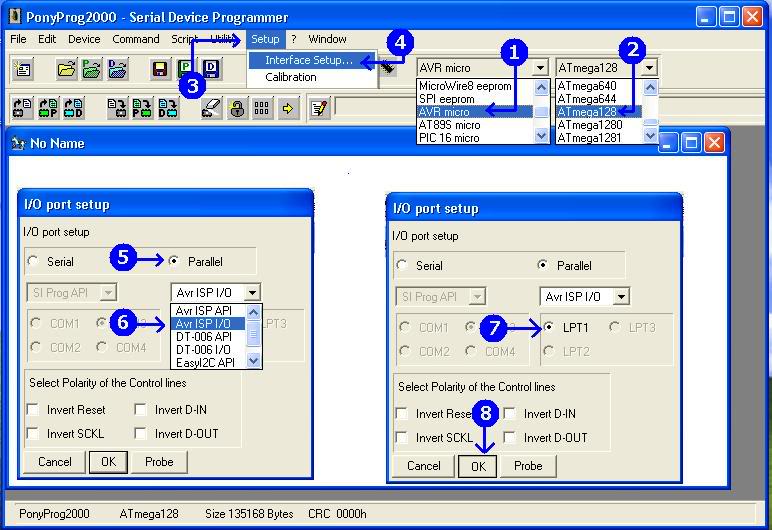Click Write Data (blue D) icon
This screenshot has width=772, height=530.
click(x=167, y=108)
